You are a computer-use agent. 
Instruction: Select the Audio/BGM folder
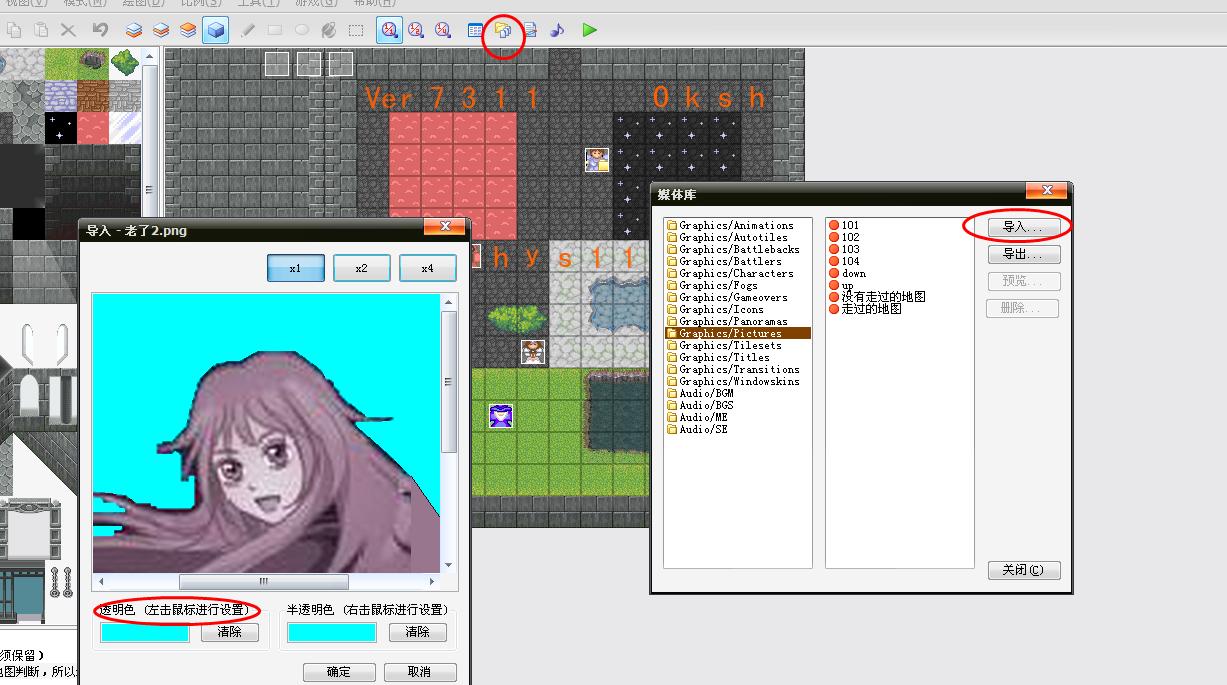click(x=738, y=393)
